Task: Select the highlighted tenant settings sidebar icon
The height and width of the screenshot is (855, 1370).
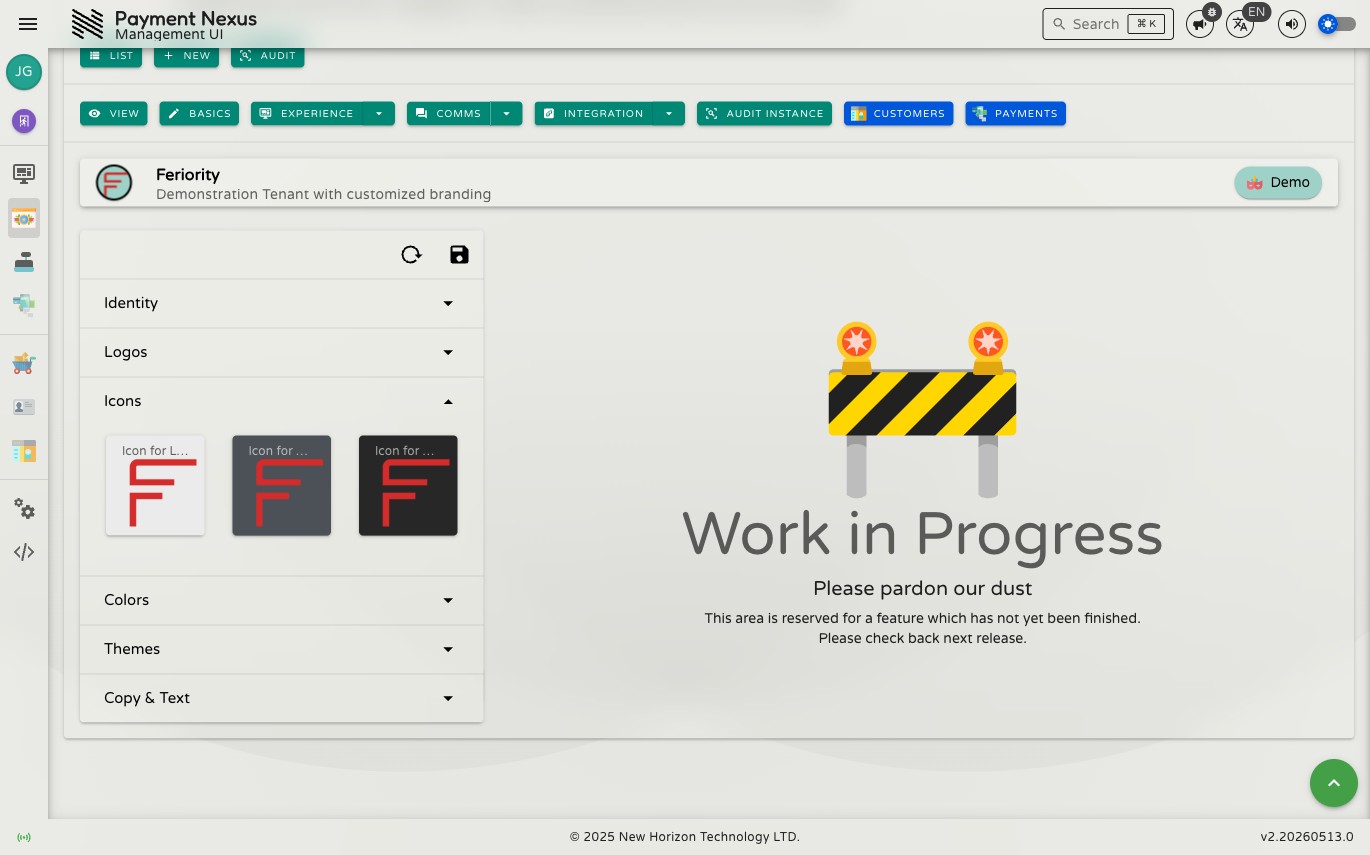Action: click(24, 218)
